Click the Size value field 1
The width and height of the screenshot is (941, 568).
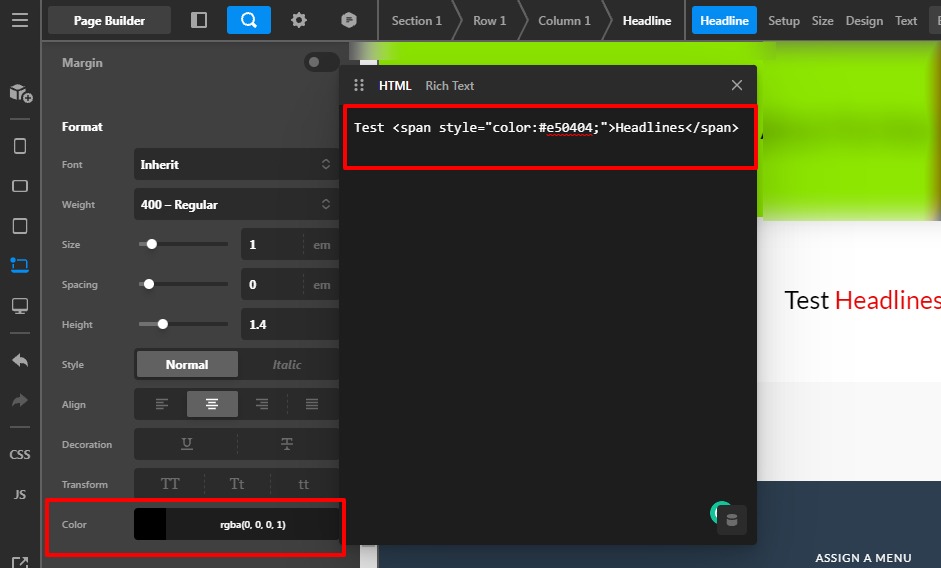272,244
